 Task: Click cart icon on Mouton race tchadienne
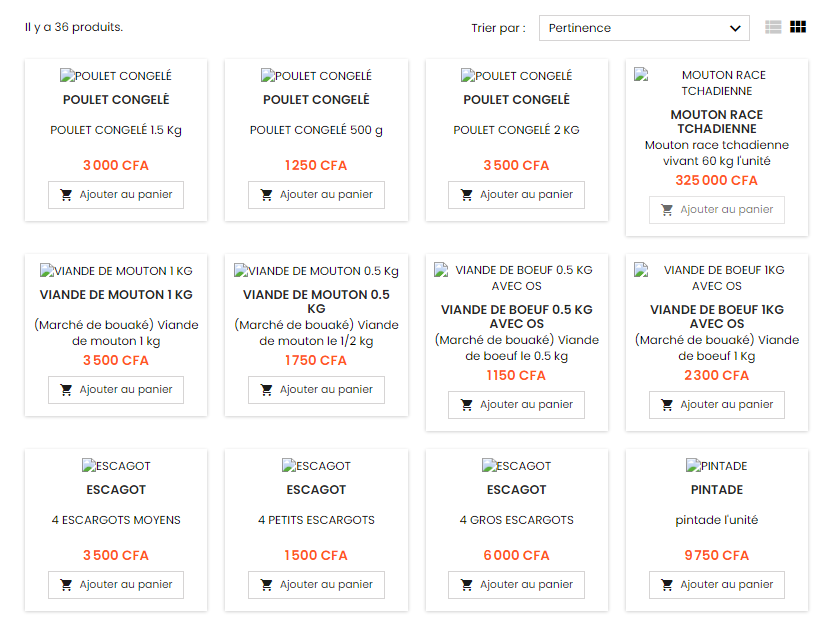coord(667,210)
